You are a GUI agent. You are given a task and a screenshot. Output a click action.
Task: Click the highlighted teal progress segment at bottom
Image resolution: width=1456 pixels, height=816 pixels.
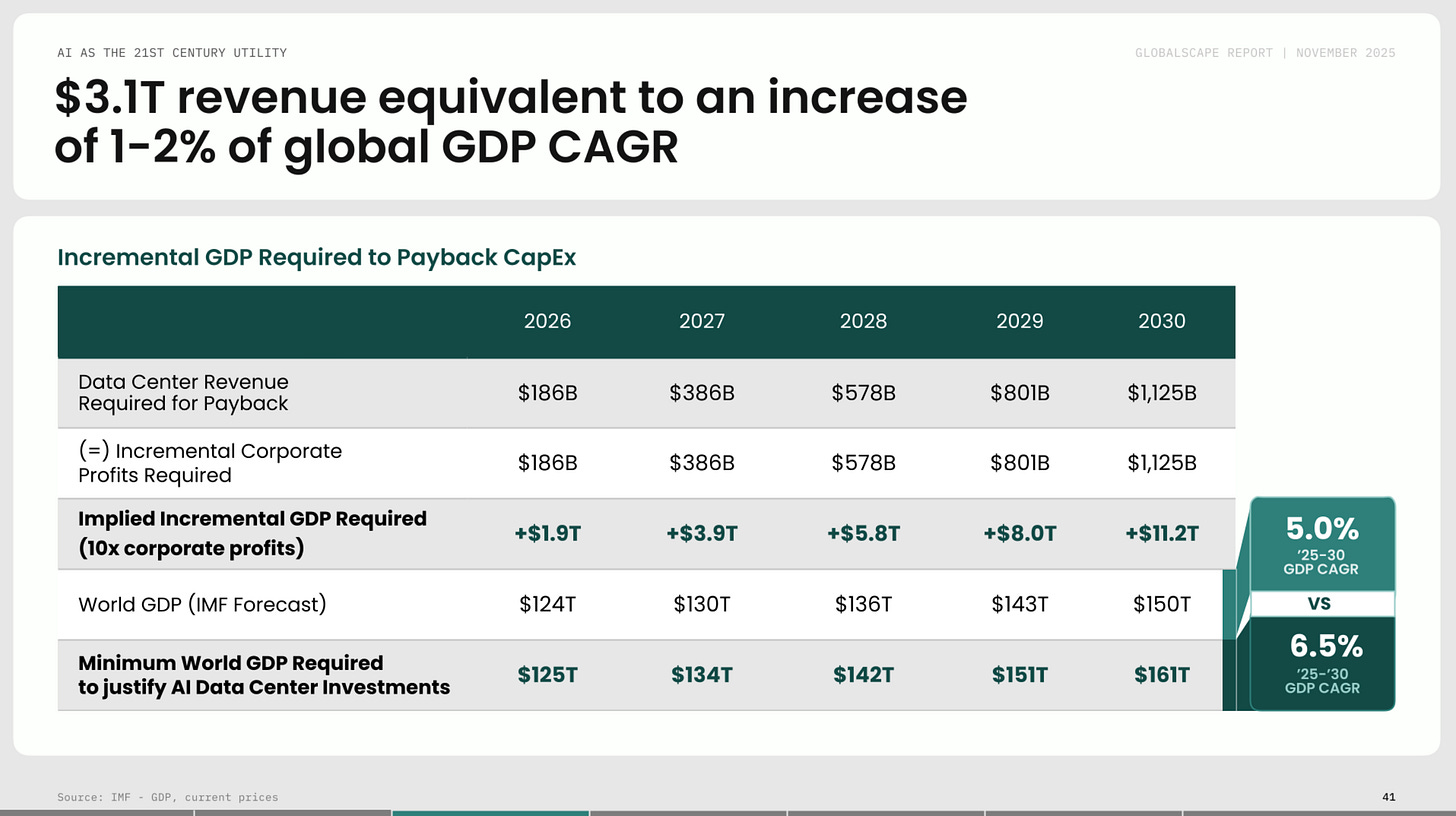[490, 813]
